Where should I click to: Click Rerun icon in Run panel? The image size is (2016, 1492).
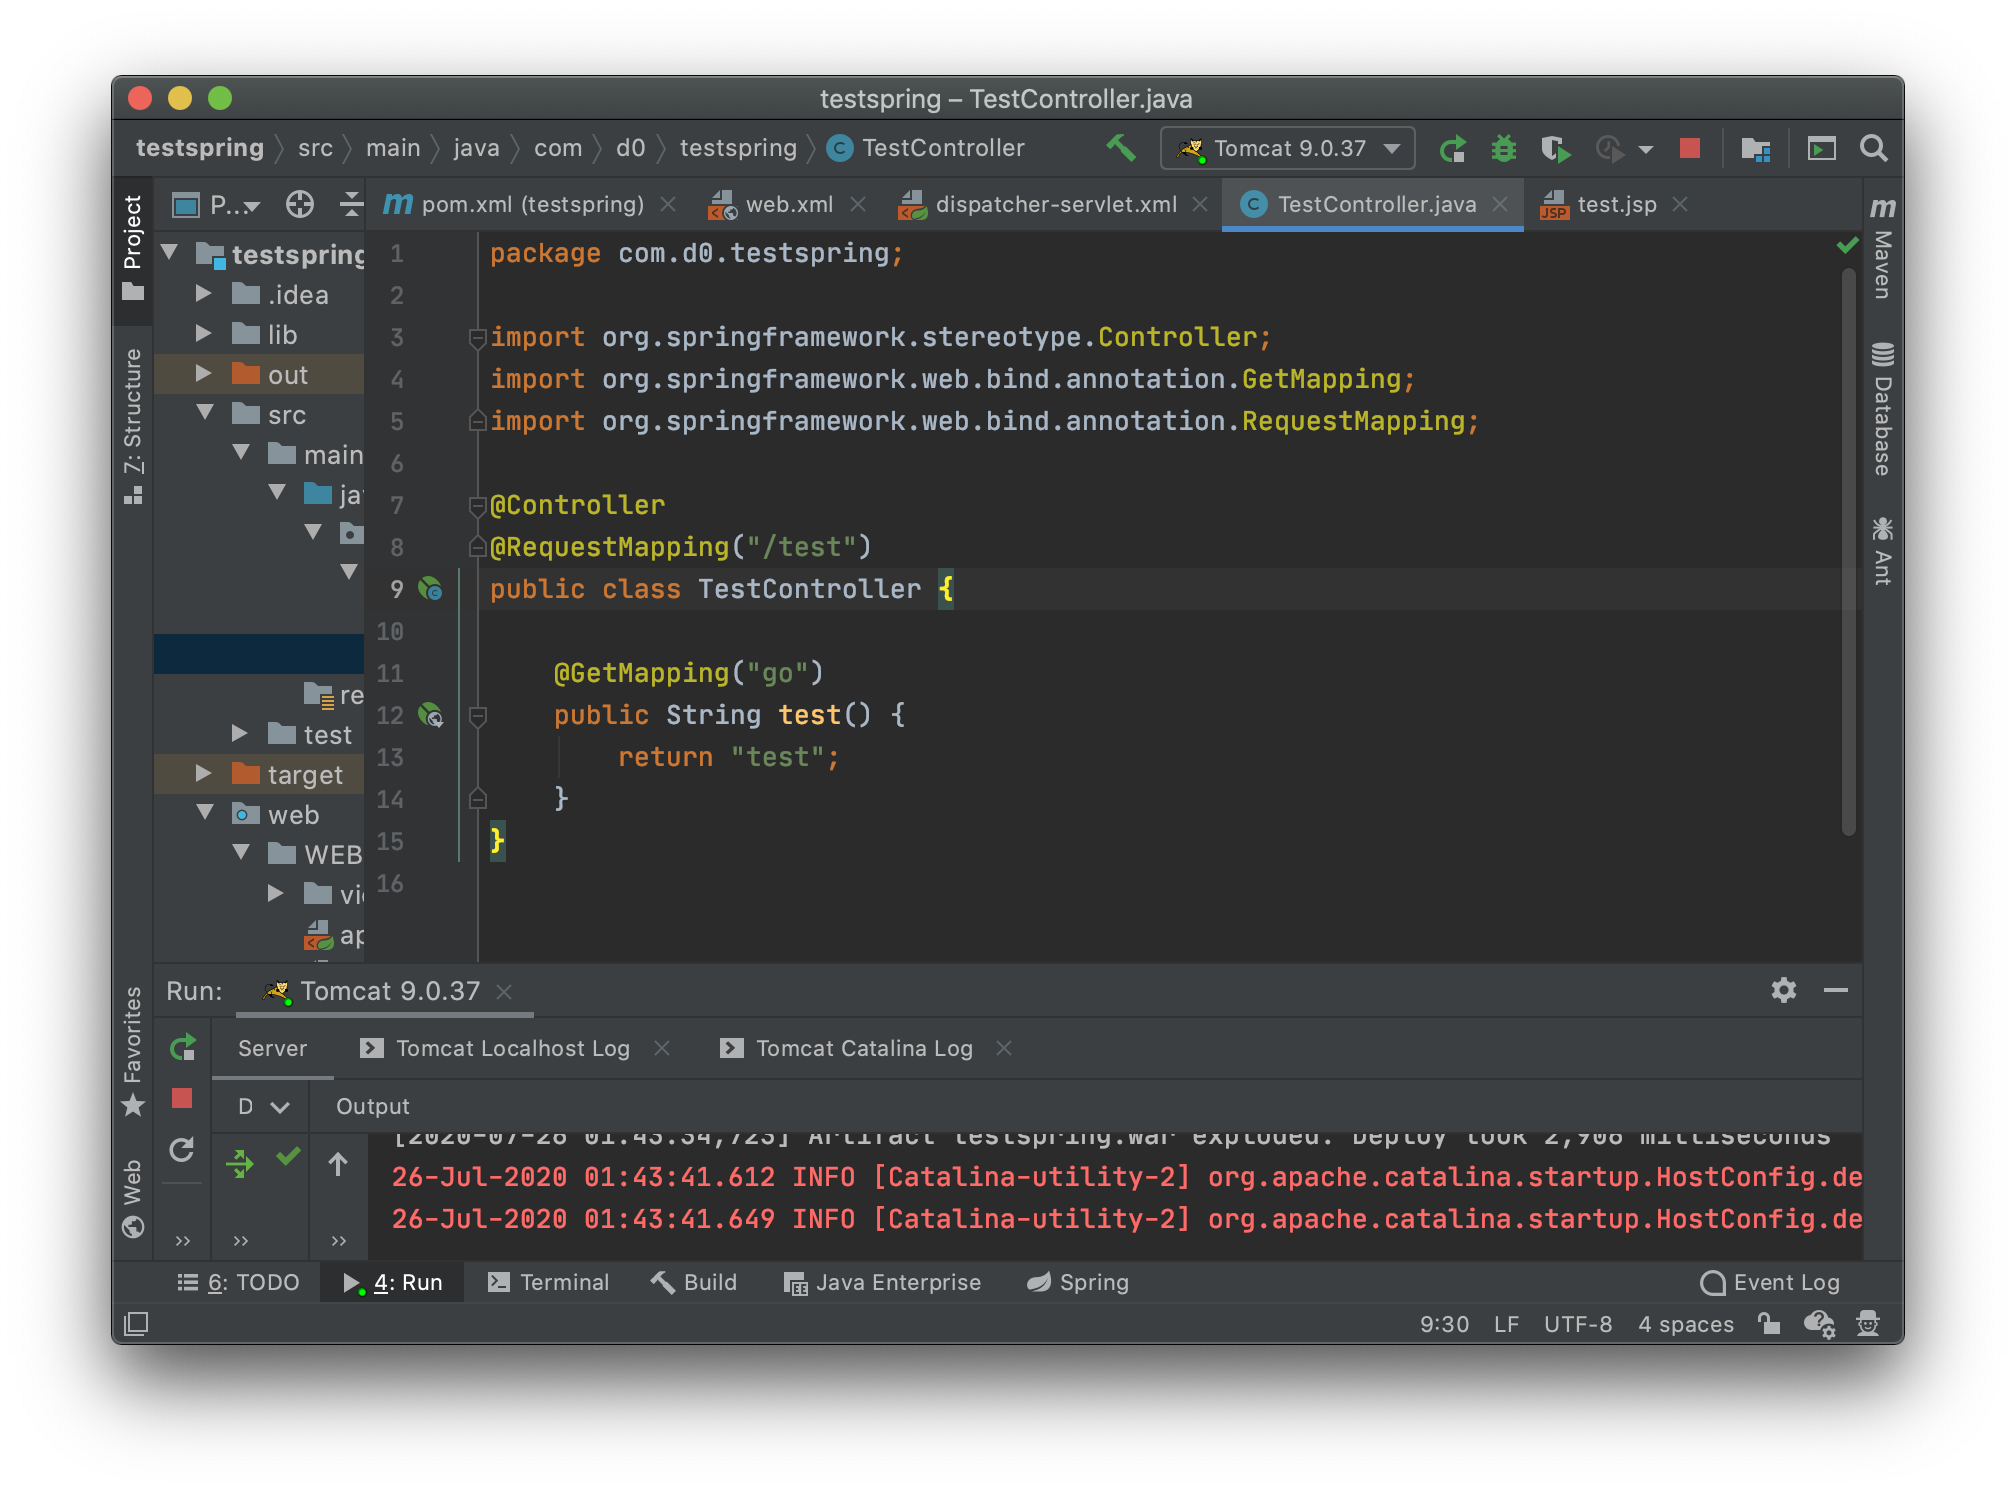point(182,1047)
